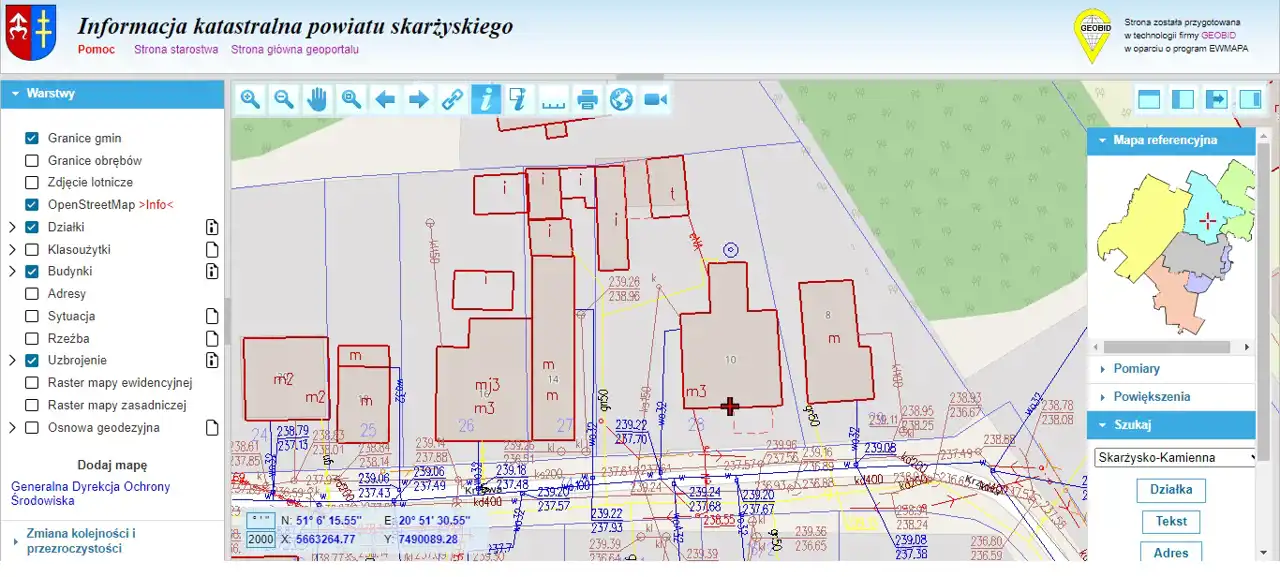Image resolution: width=1280 pixels, height=577 pixels.
Task: Open the Strona starostwa link
Action: 176,49
